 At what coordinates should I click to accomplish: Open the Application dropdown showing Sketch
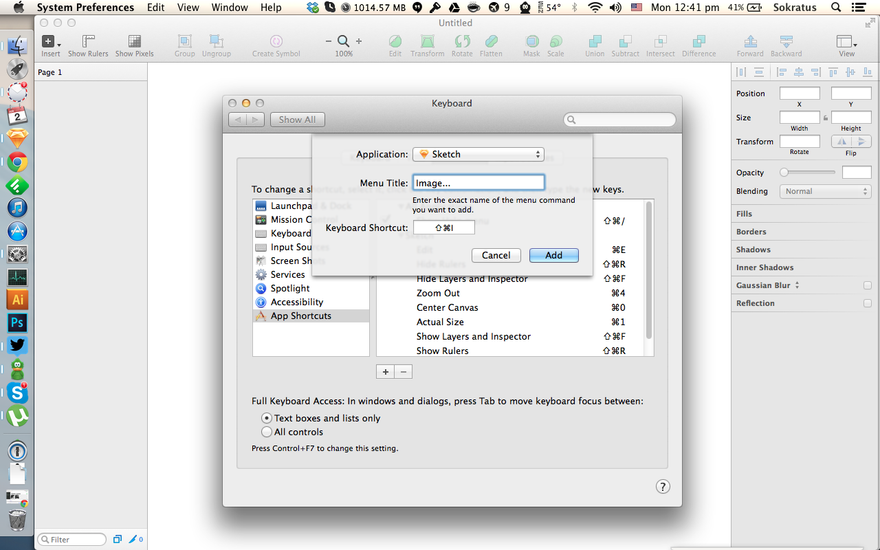tap(478, 154)
